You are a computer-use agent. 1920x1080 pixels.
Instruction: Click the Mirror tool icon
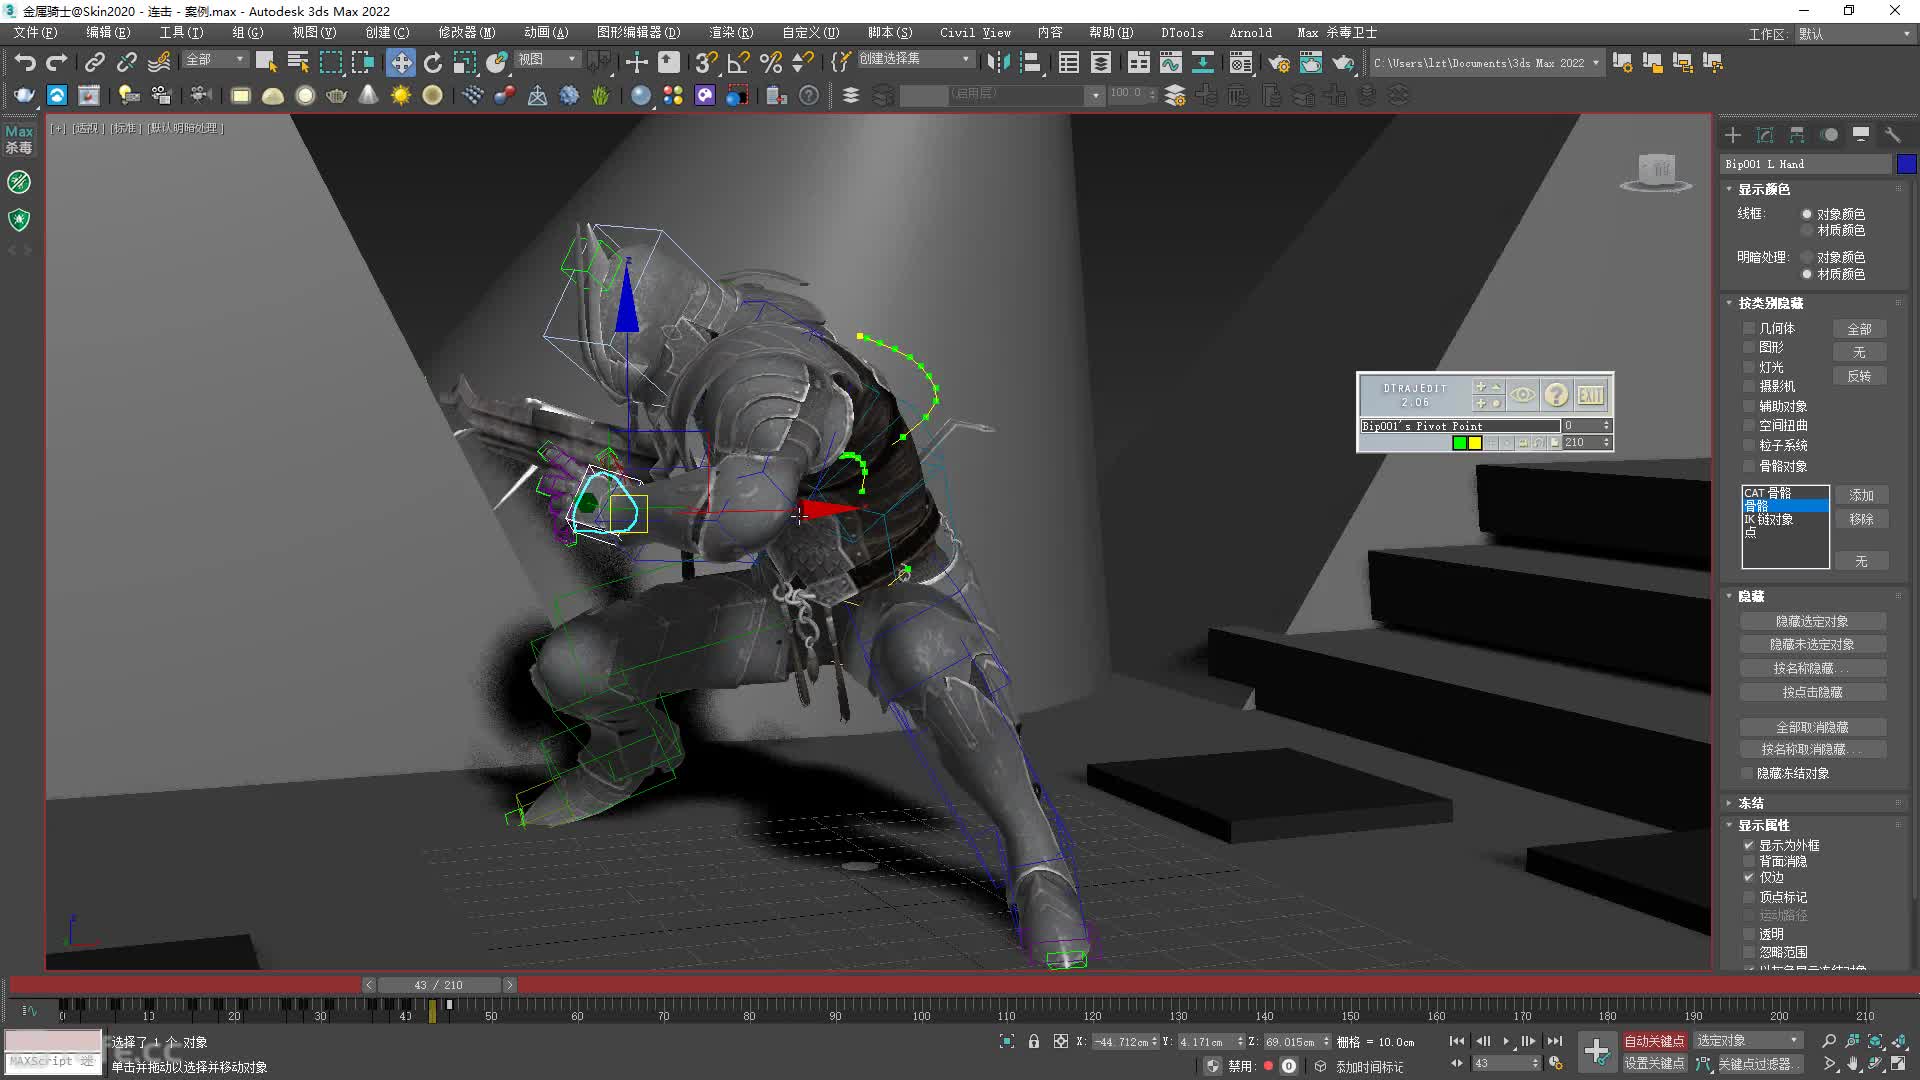[x=998, y=62]
